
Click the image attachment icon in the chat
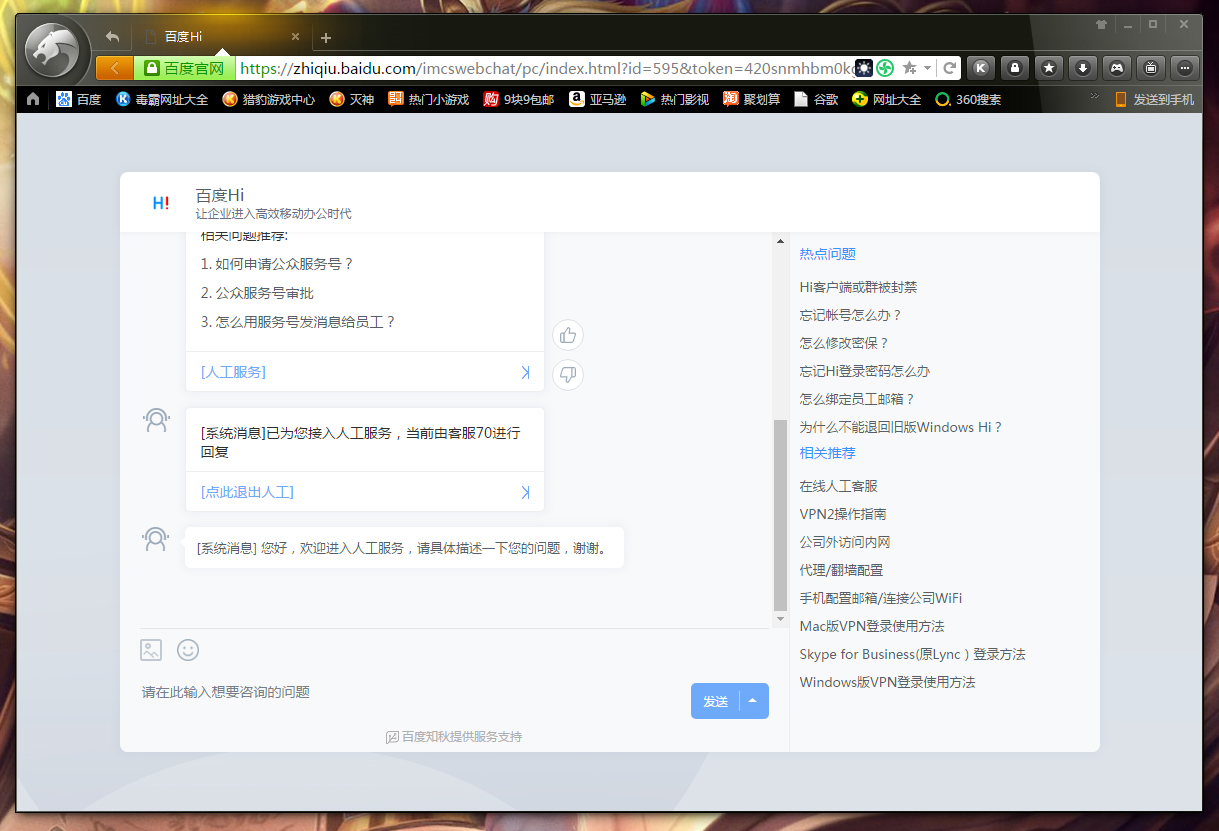(x=150, y=650)
